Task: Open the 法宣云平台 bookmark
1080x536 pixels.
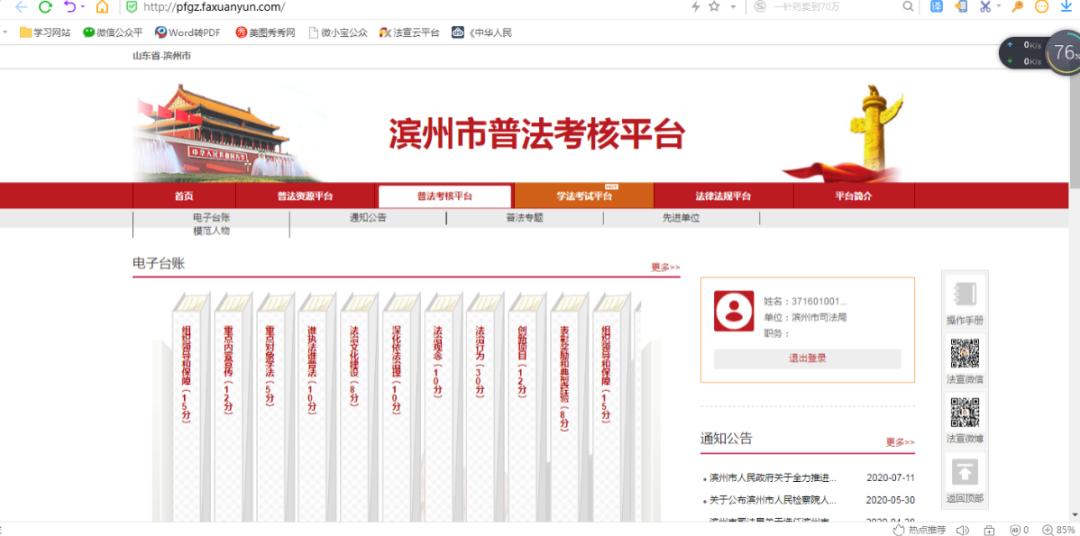Action: 409,32
